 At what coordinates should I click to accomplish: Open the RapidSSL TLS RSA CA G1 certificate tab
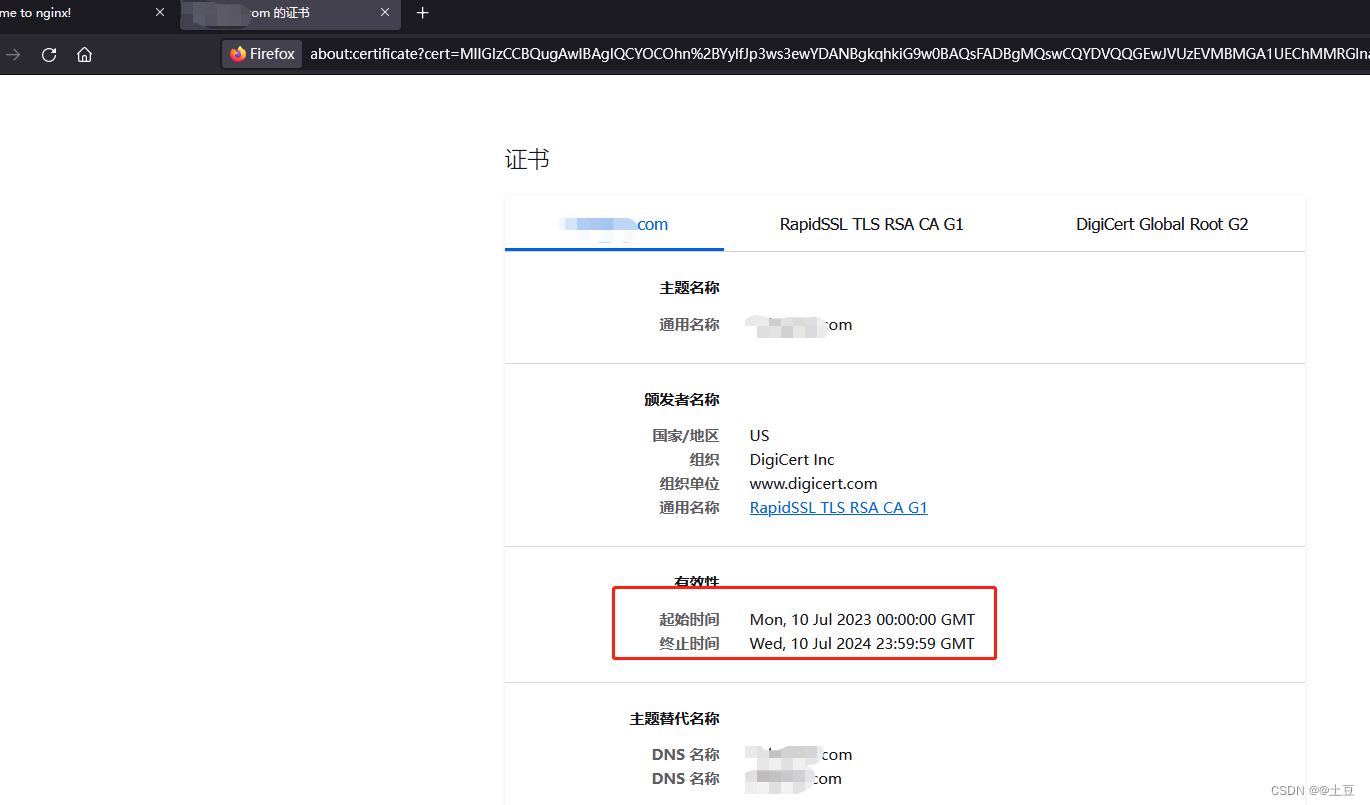click(x=872, y=224)
